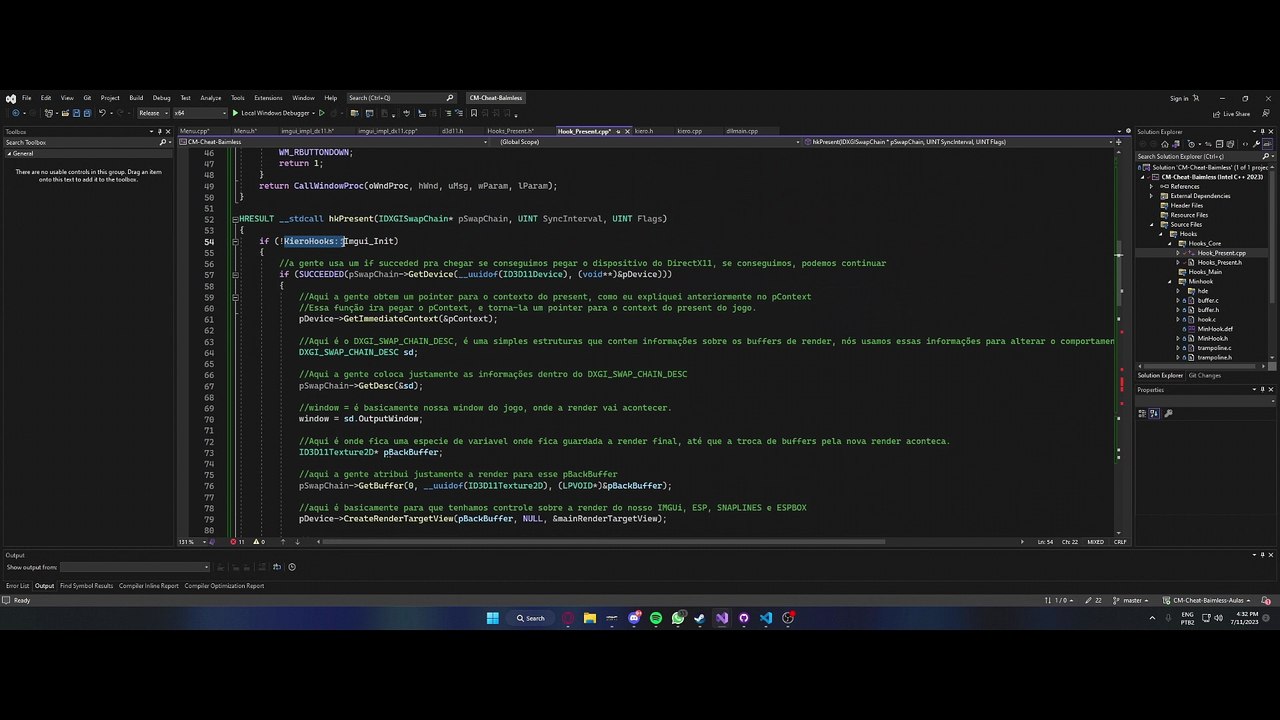Open the Release configuration dropdown

point(152,113)
